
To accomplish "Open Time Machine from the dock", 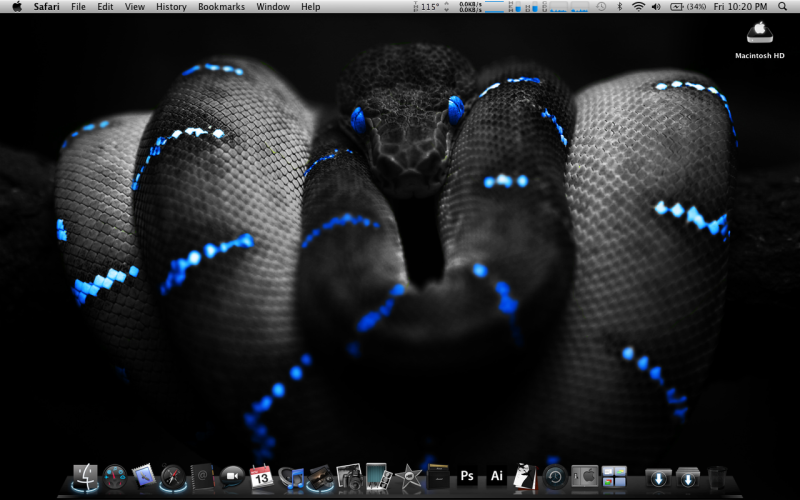I will (555, 478).
